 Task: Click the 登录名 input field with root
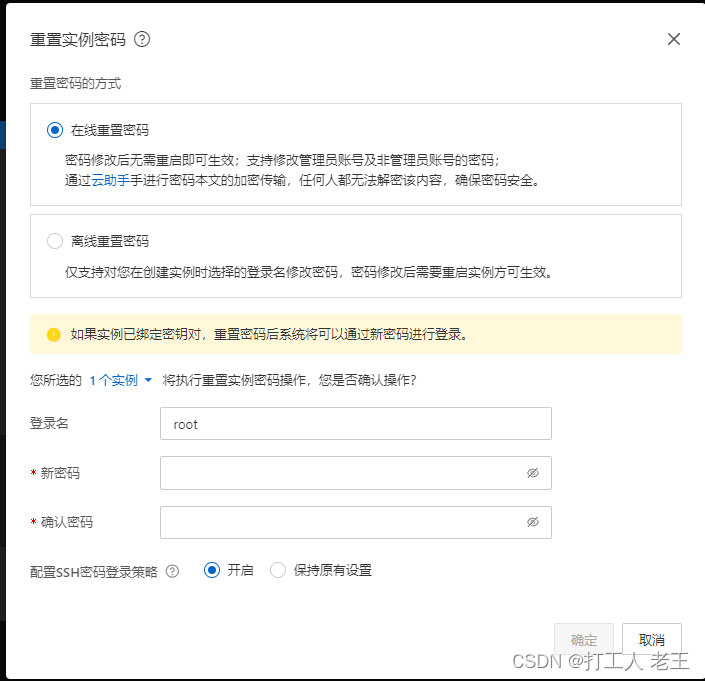[x=356, y=424]
